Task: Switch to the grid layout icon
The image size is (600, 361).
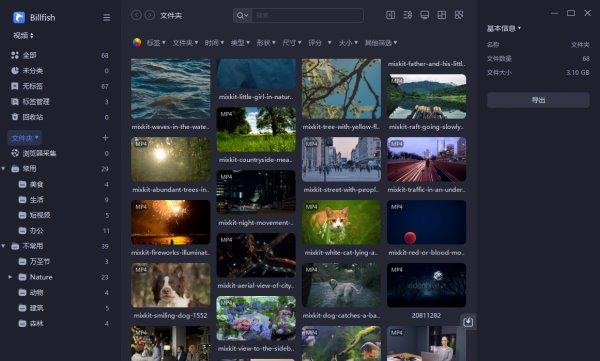Action: click(x=442, y=15)
